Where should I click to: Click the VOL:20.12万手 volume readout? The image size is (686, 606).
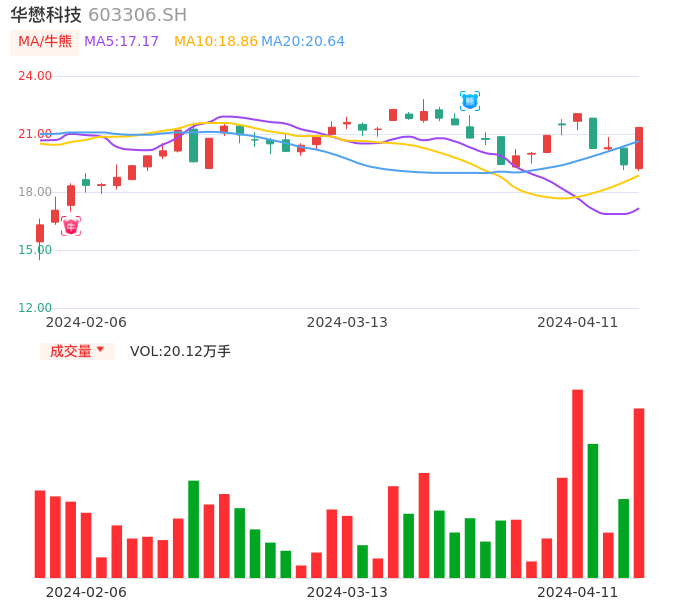(x=180, y=351)
